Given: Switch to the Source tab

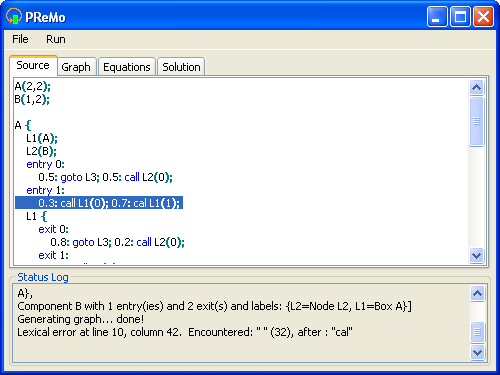Looking at the screenshot, I should coord(33,65).
